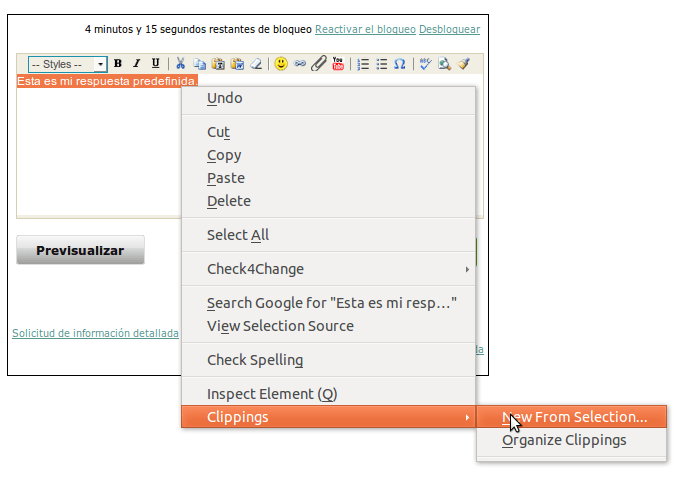The height and width of the screenshot is (481, 675).
Task: Toggle bold formatting in the editor toolbar
Action: pyautogui.click(x=118, y=64)
